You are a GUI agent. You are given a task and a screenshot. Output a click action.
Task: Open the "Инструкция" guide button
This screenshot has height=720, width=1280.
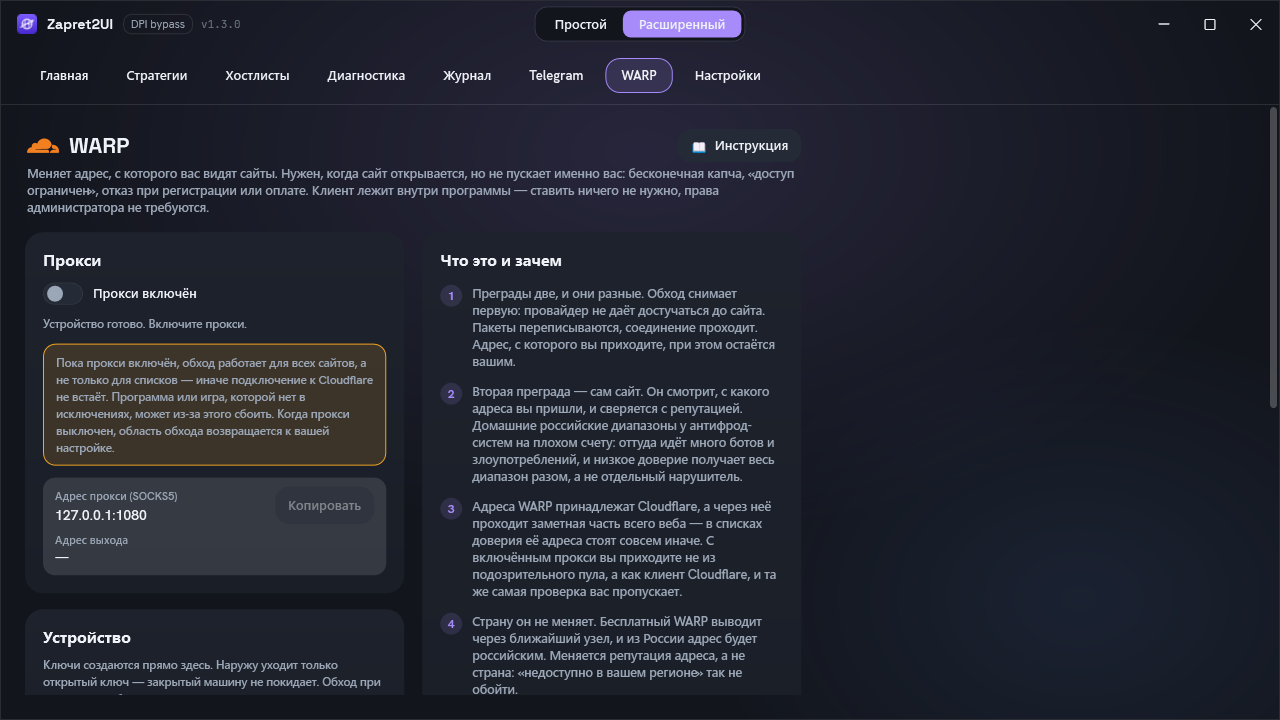pyautogui.click(x=740, y=146)
